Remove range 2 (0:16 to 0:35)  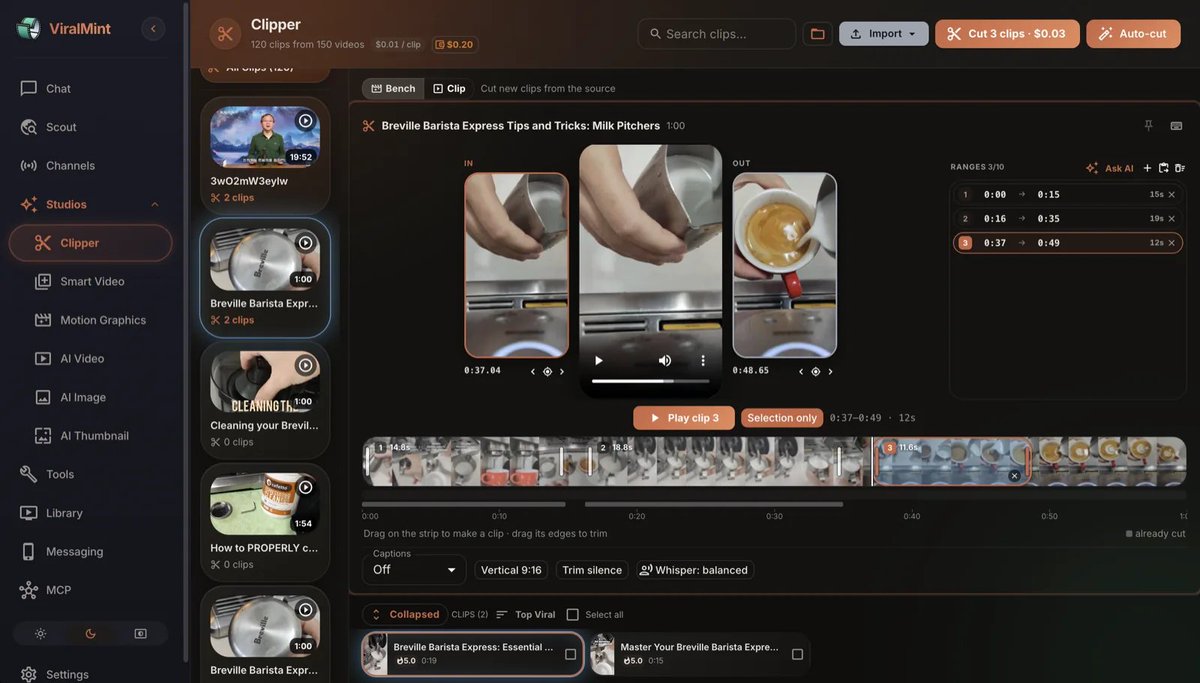click(1172, 219)
